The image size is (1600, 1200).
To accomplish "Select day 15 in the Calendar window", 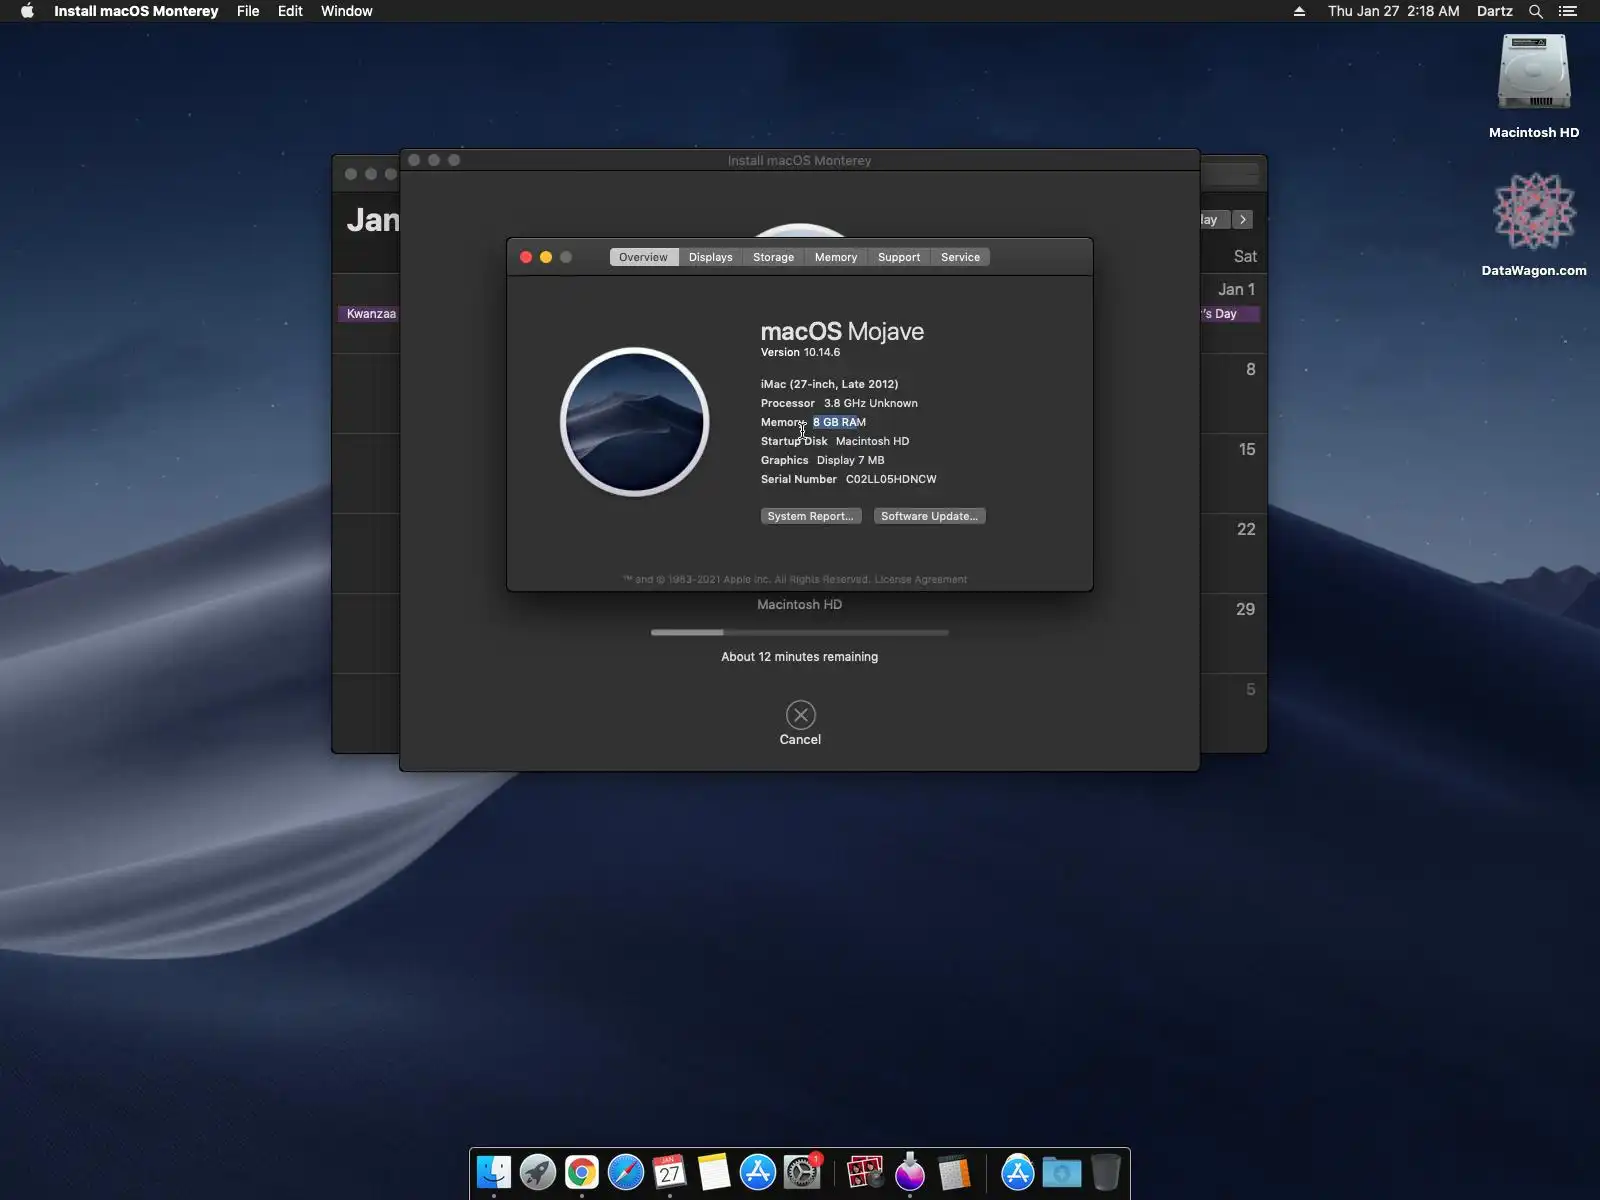I will point(1247,450).
